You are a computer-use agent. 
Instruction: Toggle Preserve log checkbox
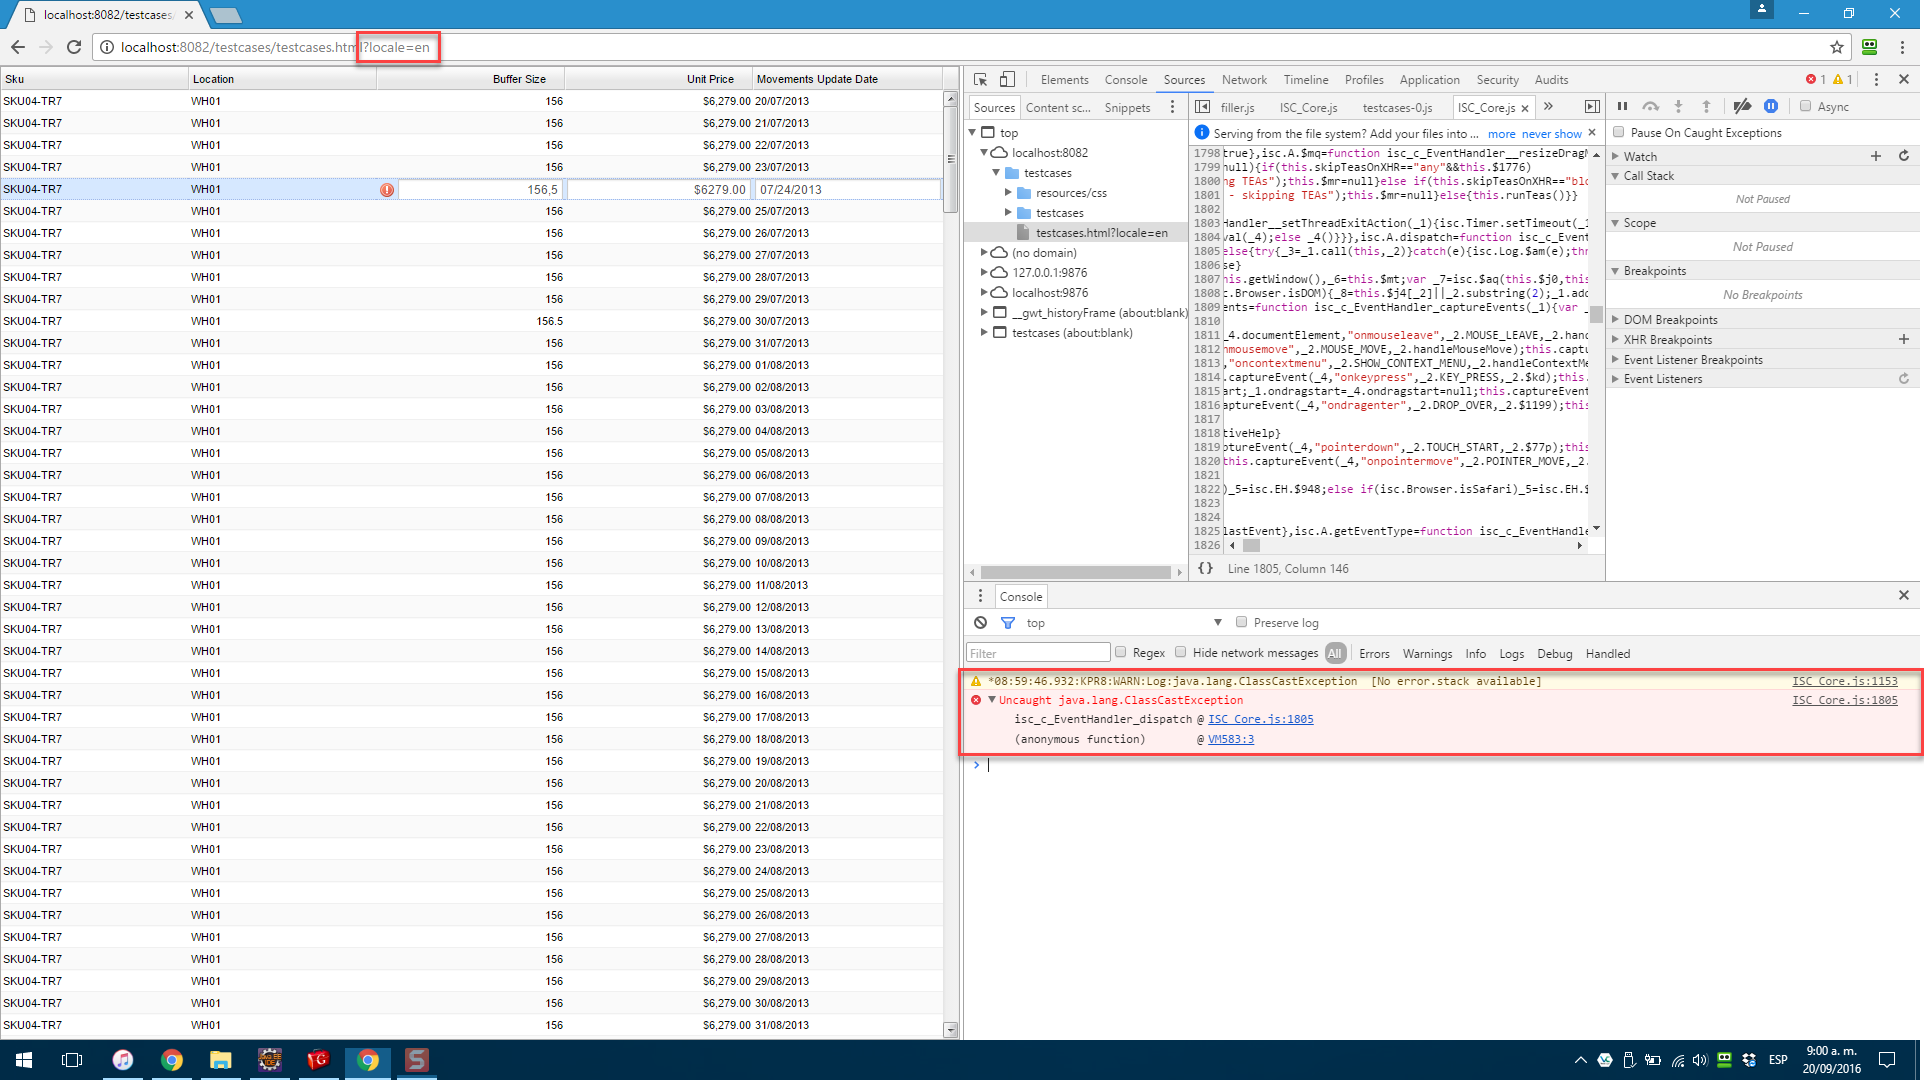1241,623
